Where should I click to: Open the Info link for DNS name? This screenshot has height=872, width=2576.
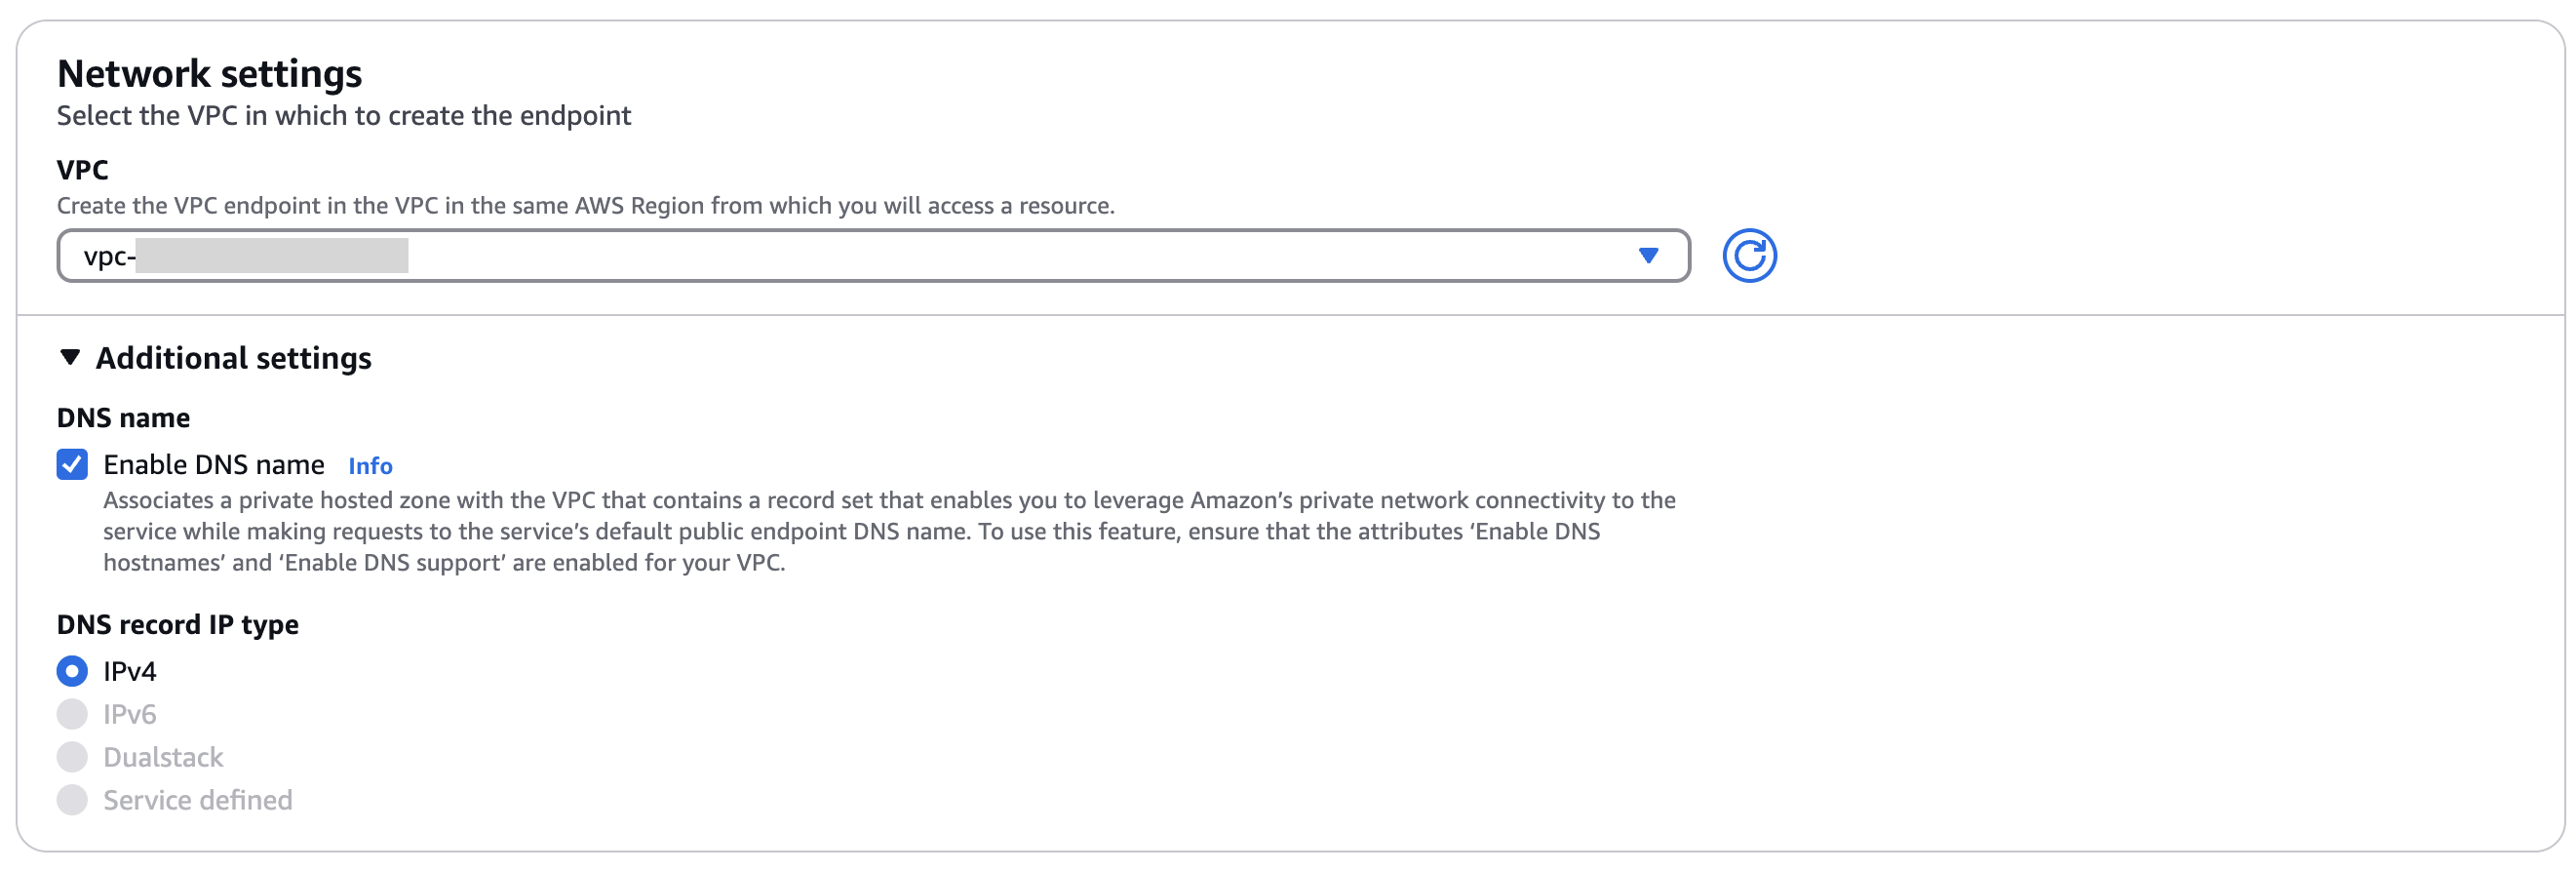coord(369,465)
